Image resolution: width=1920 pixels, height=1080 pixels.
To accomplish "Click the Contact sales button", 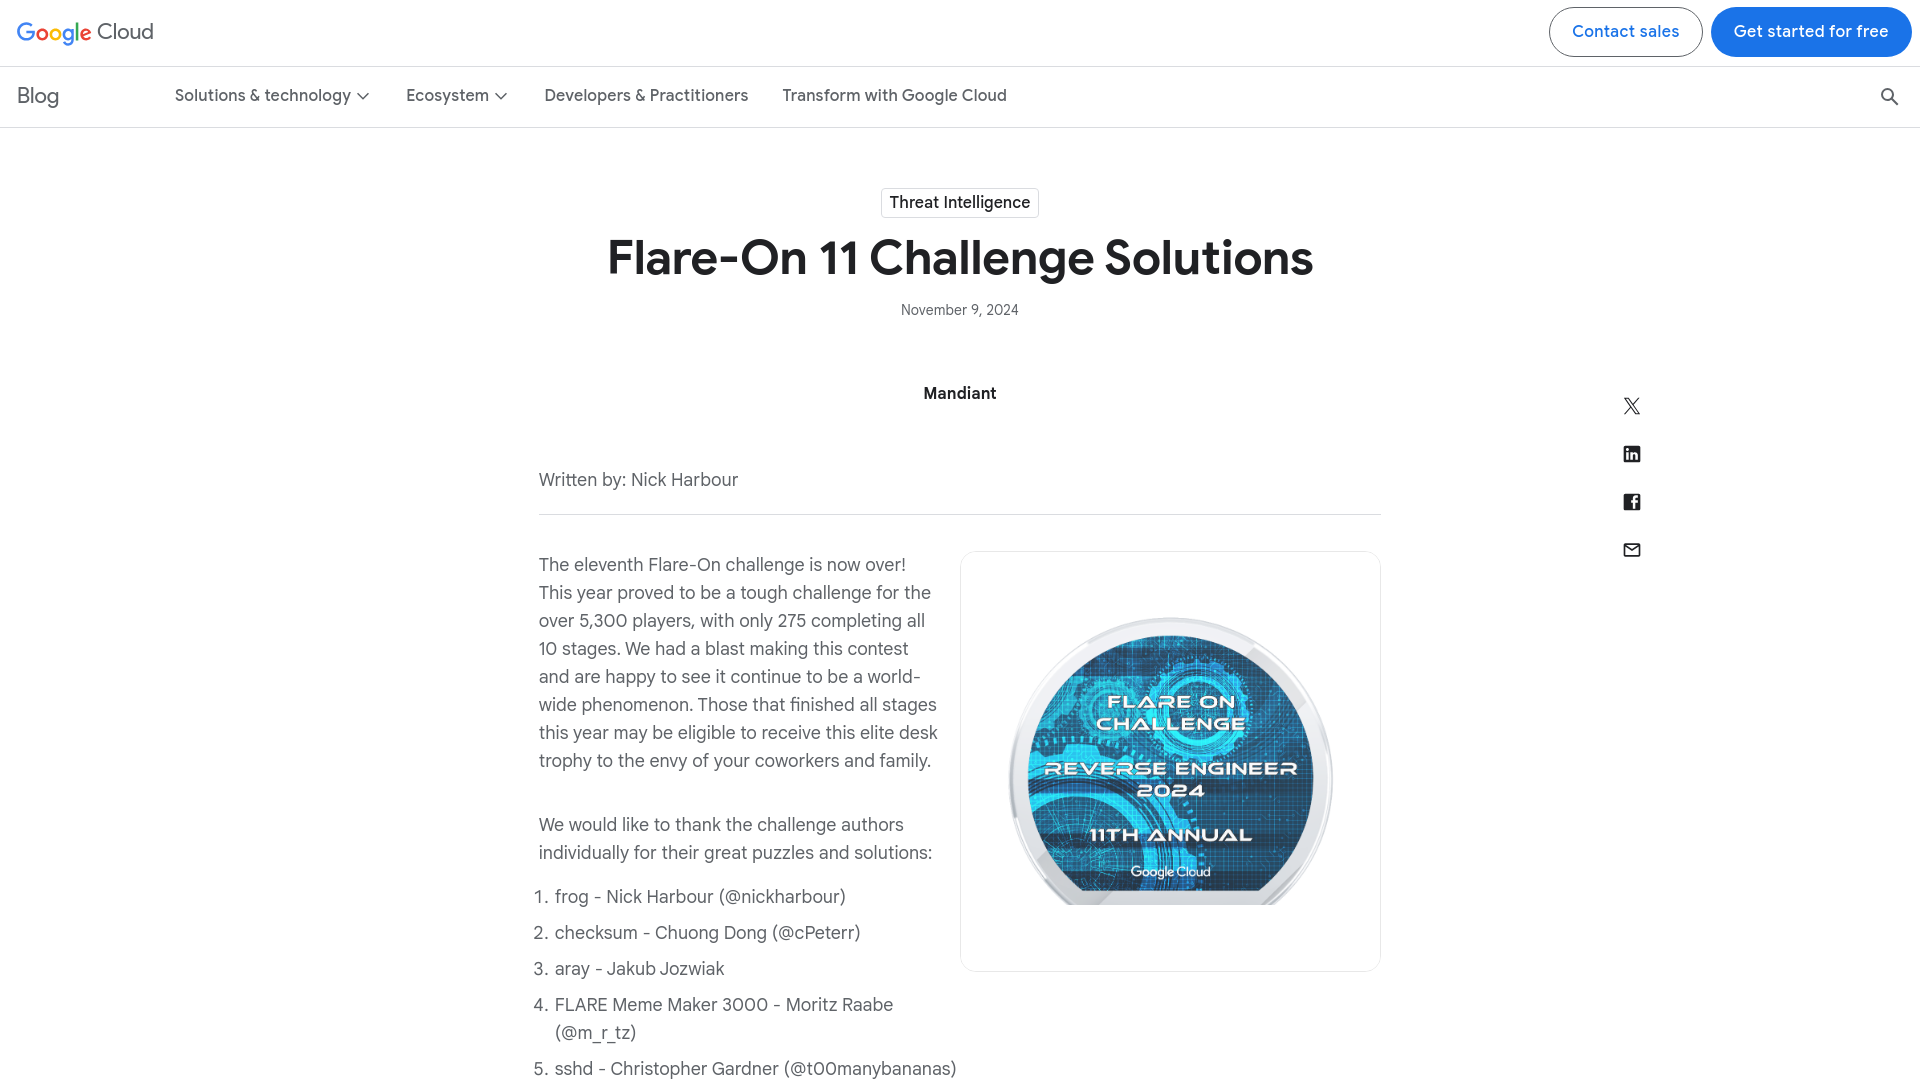I will click(x=1625, y=32).
